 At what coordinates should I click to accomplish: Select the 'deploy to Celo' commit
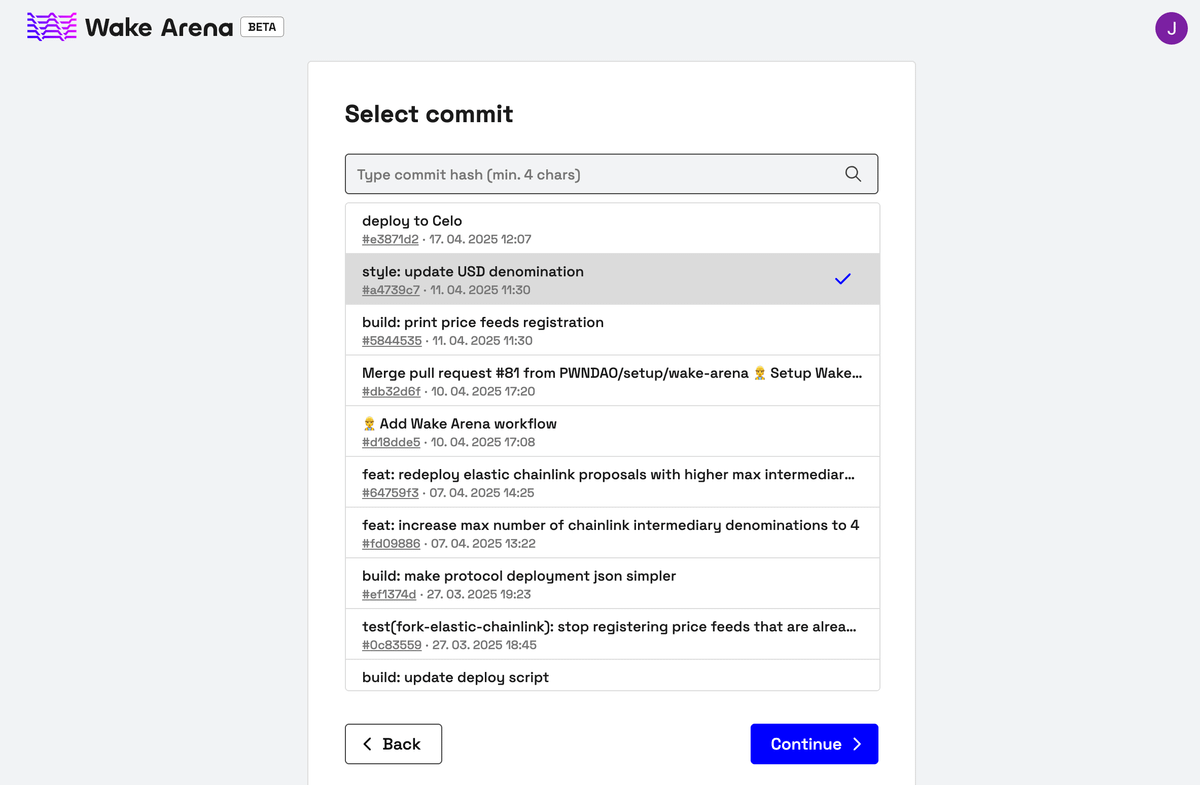tap(612, 229)
